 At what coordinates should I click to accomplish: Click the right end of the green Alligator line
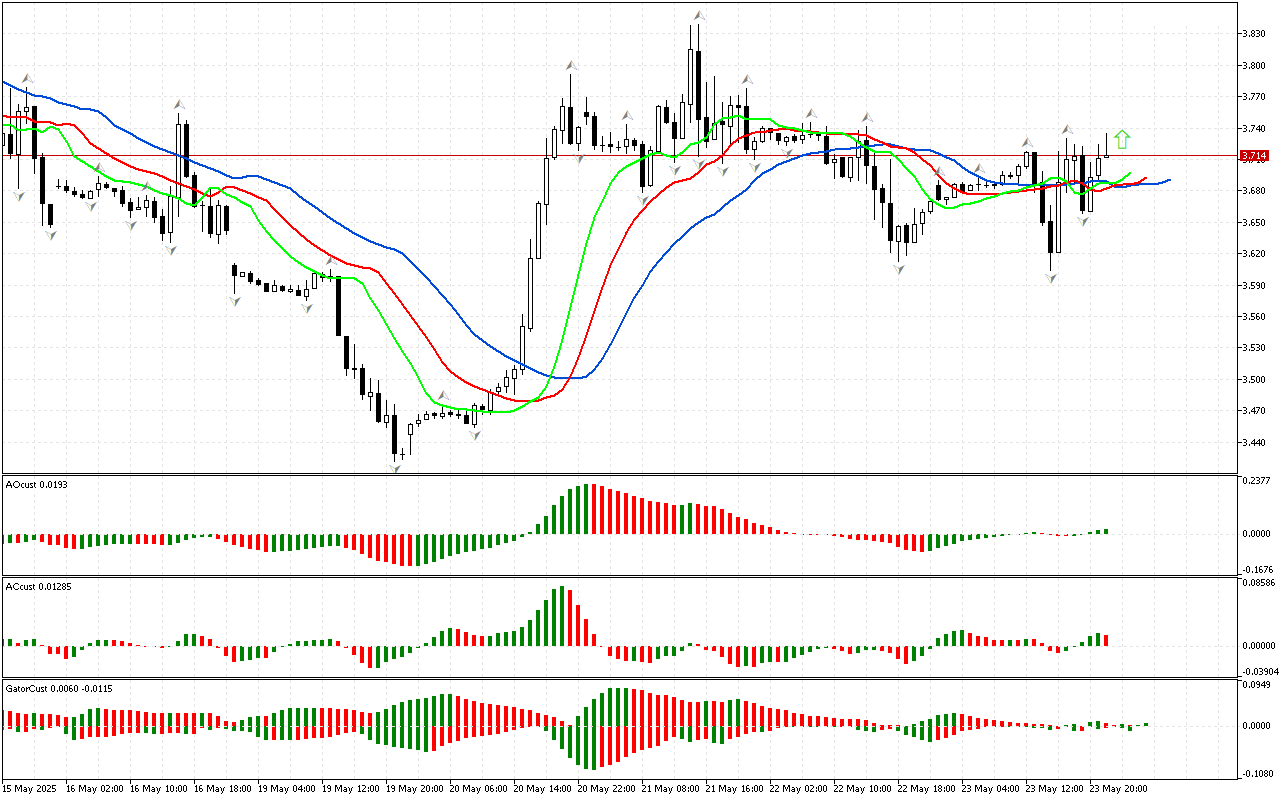coord(1128,174)
